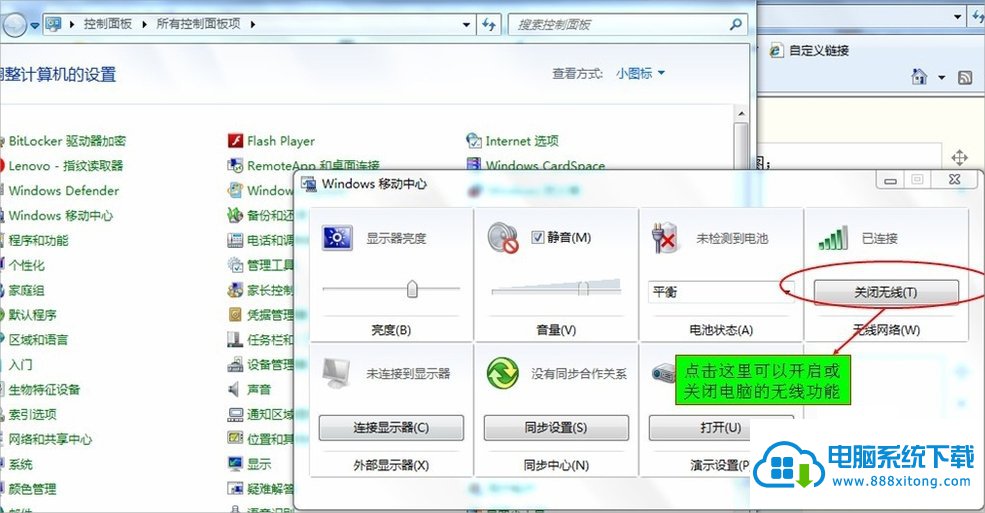
Task: Open 自定义链接 favorites bar item
Action: (810, 50)
